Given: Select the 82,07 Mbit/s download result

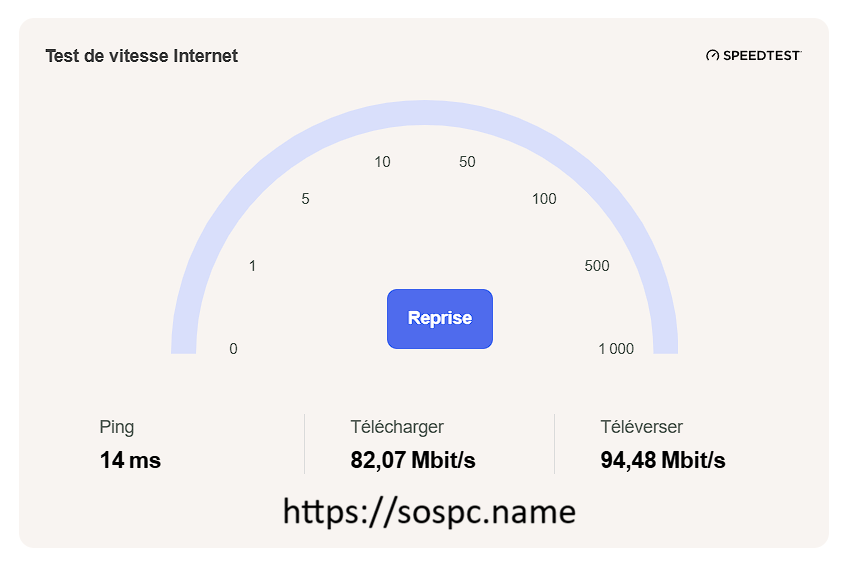Looking at the screenshot, I should (413, 460).
